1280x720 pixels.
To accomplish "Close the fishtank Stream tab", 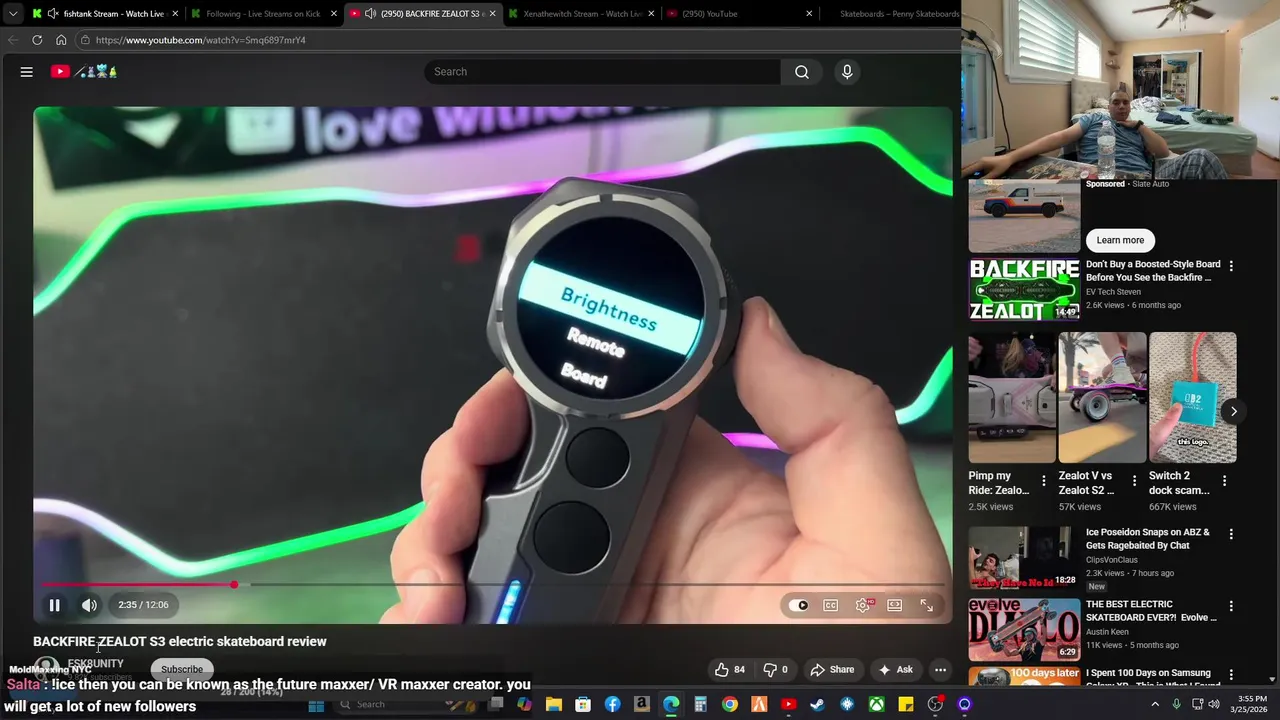I will pyautogui.click(x=175, y=14).
